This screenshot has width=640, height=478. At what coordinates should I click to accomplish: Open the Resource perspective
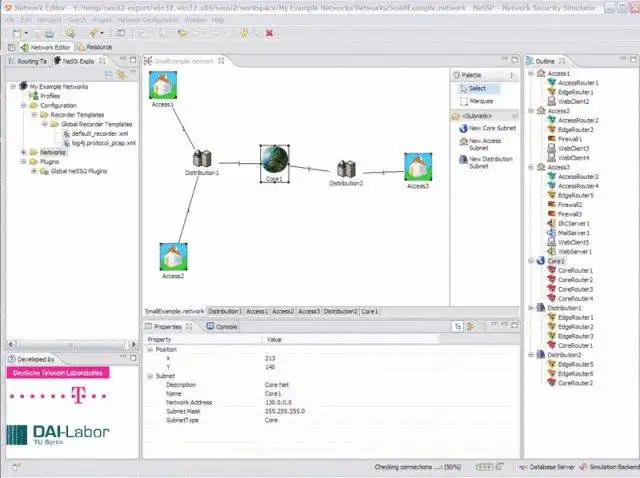95,47
